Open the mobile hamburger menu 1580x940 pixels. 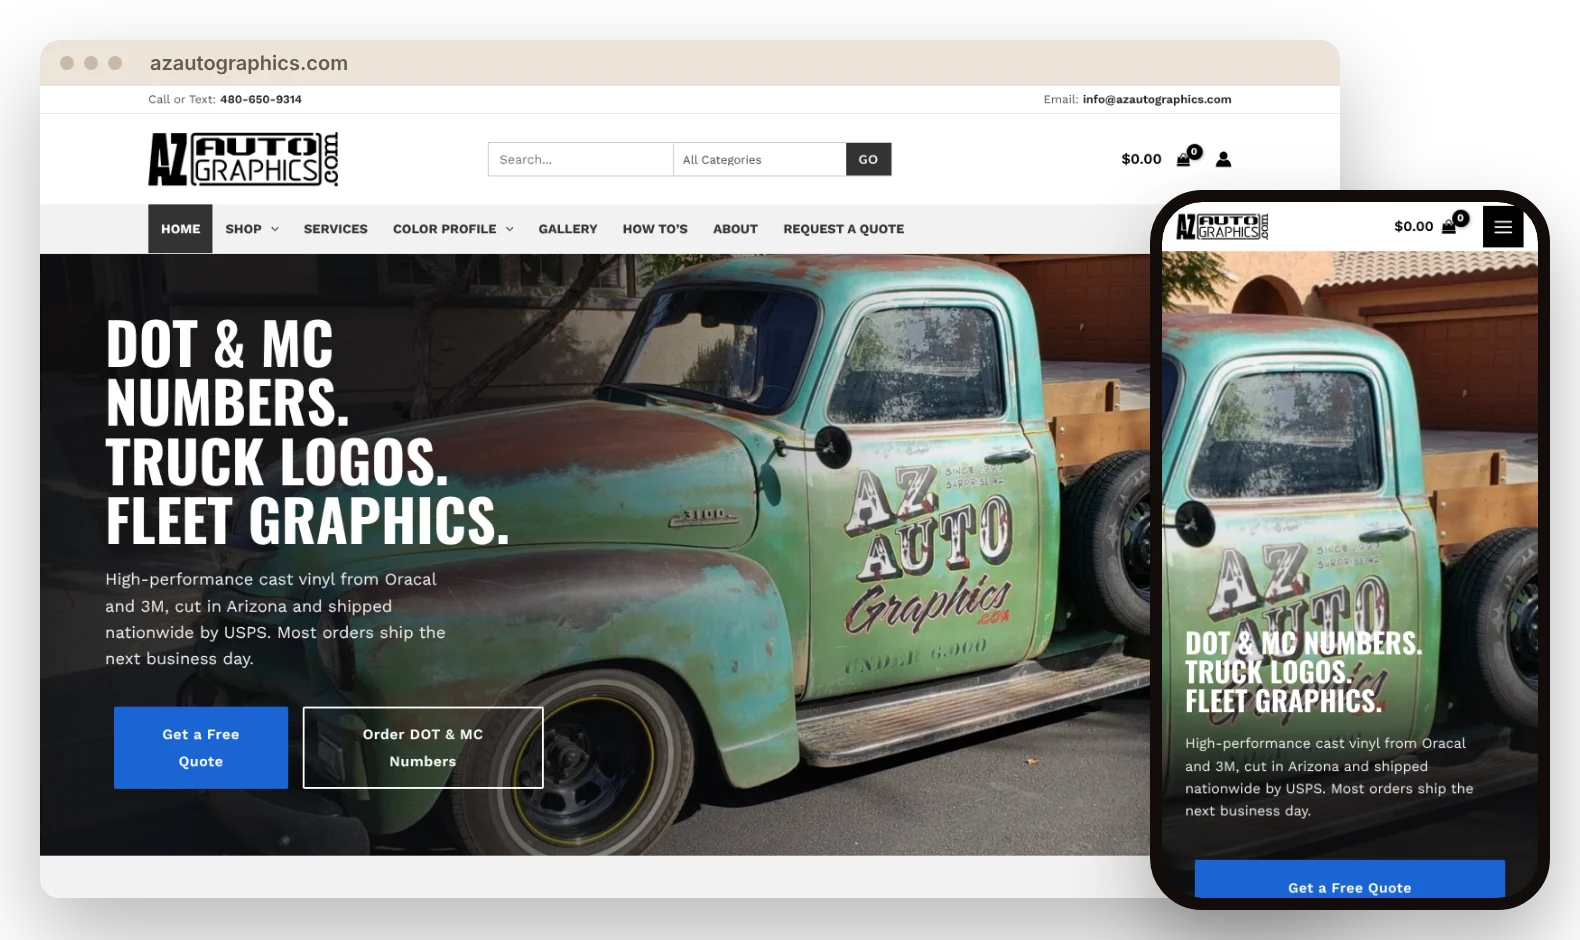pos(1502,227)
